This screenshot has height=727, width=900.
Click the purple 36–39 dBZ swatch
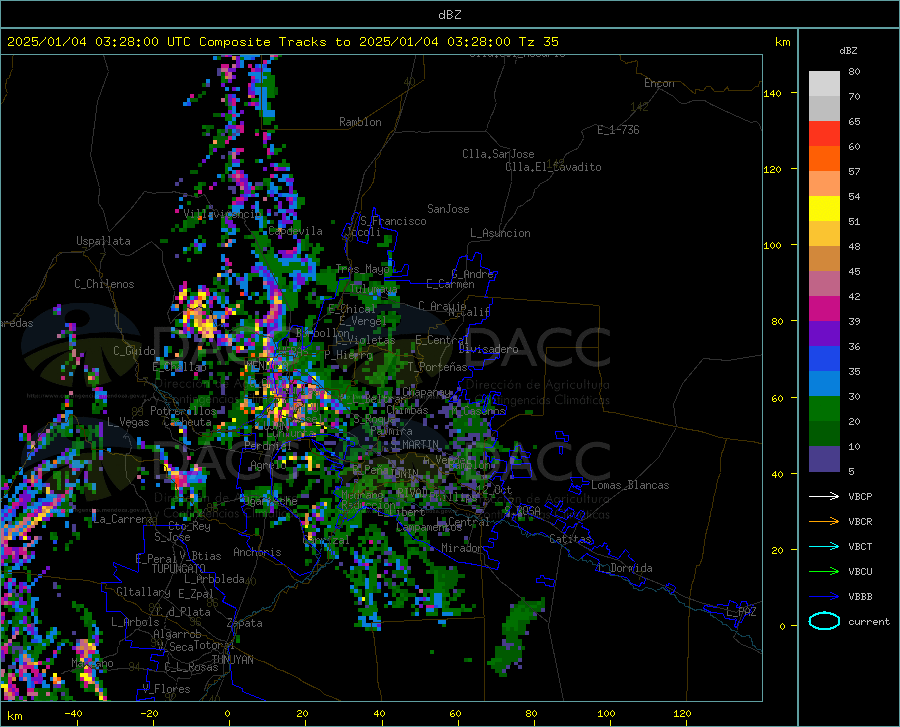click(x=824, y=334)
